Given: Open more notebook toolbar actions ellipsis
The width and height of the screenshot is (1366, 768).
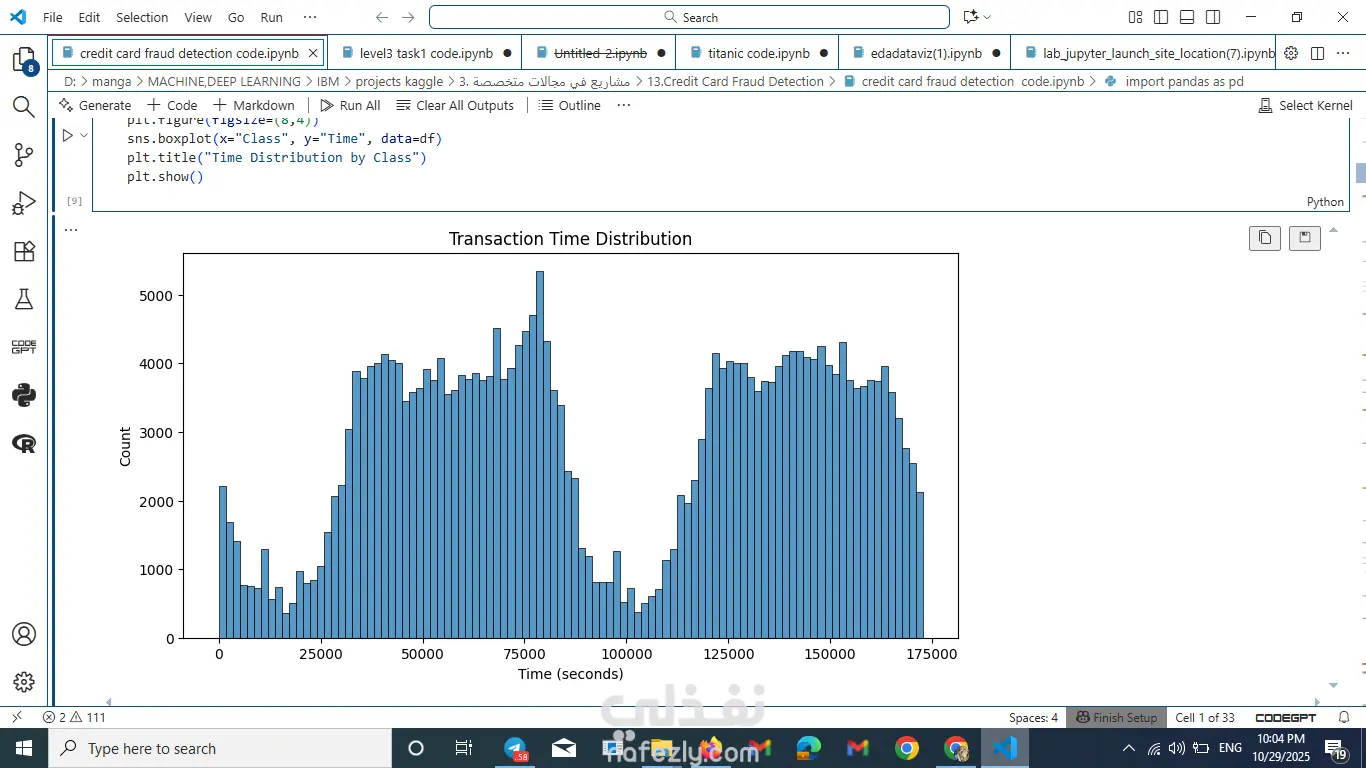Looking at the screenshot, I should tap(624, 105).
